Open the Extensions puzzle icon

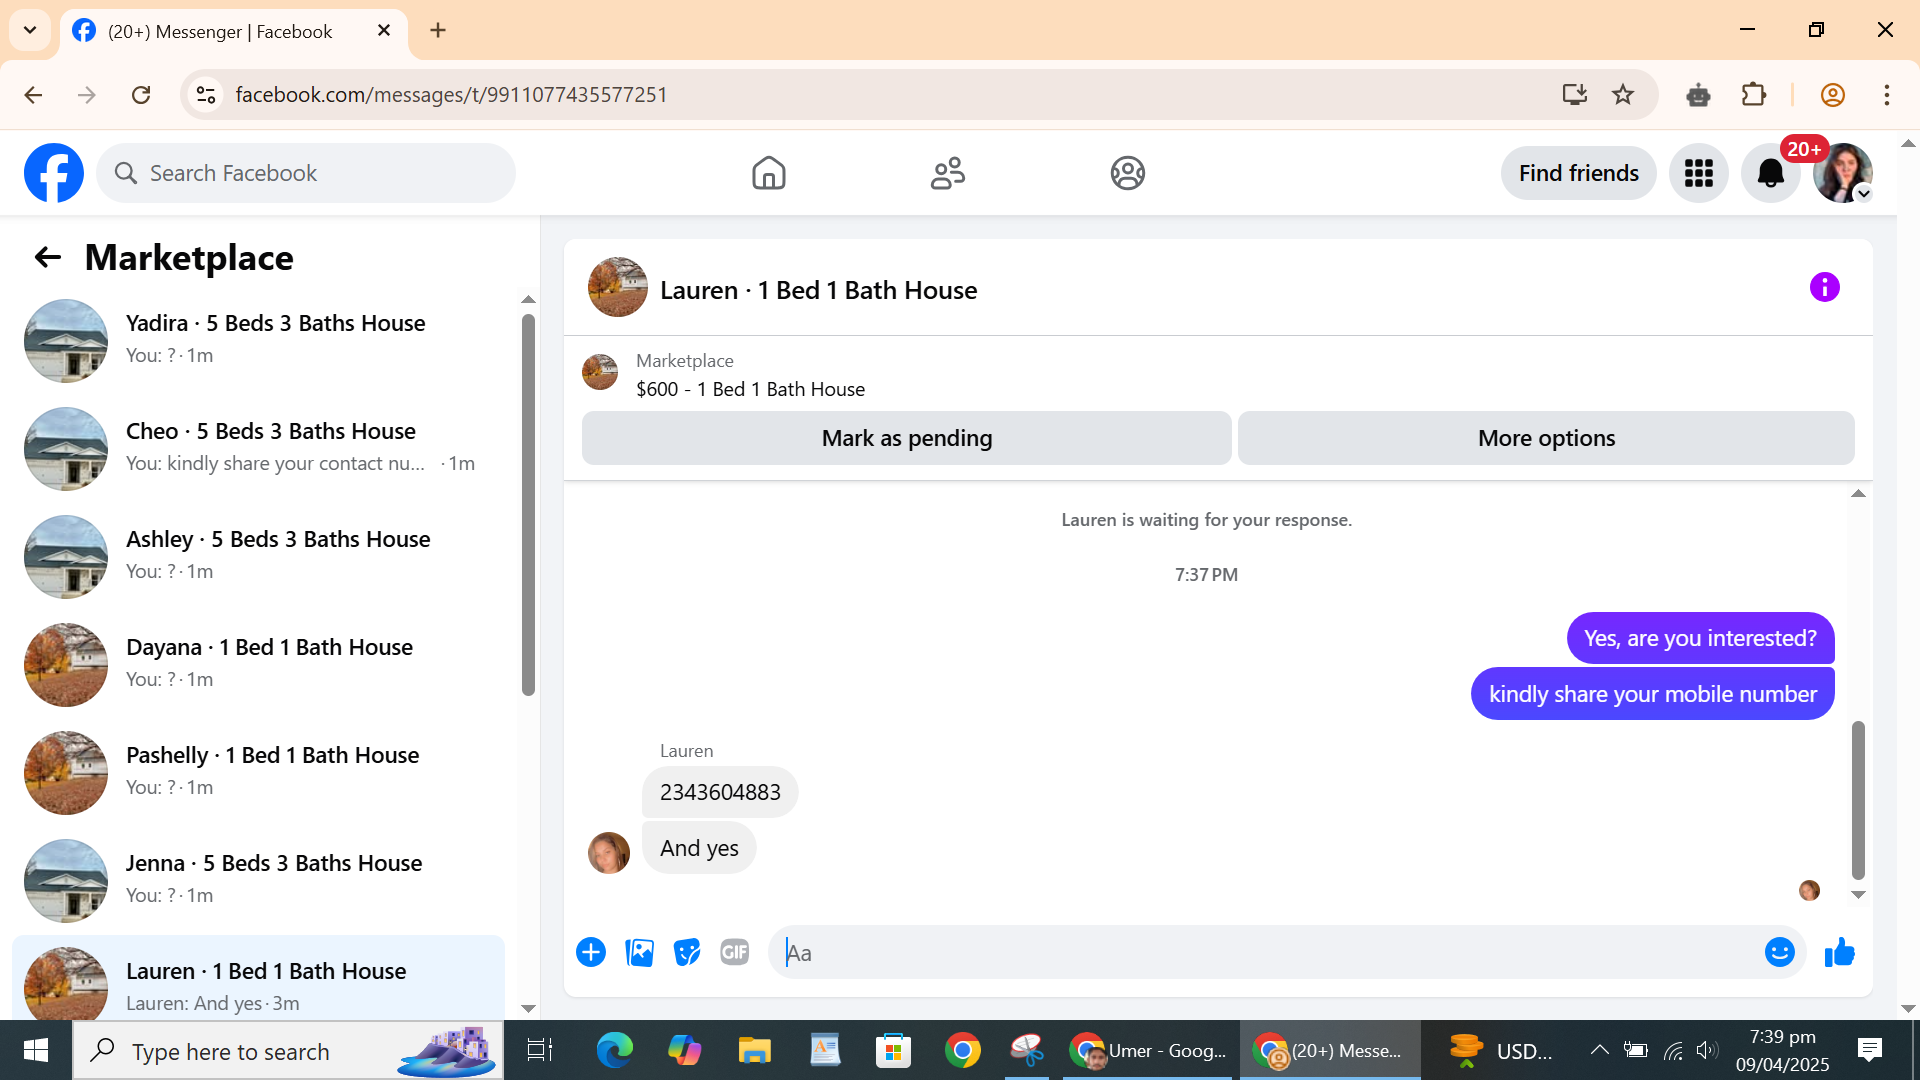[x=1754, y=95]
